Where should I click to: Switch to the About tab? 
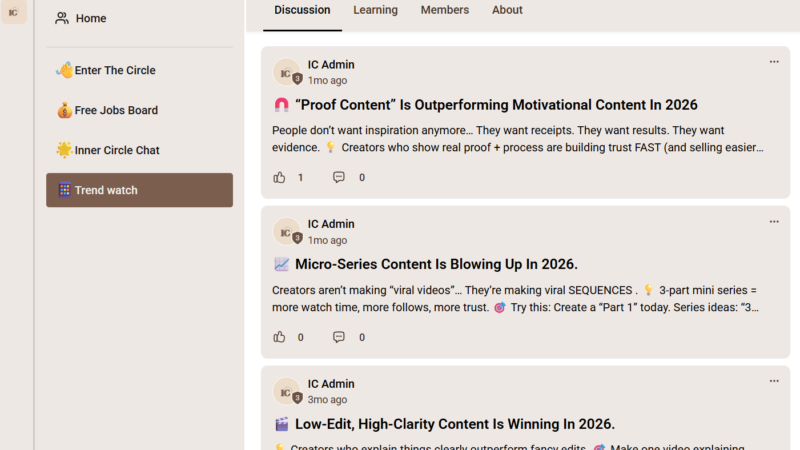[x=507, y=10]
